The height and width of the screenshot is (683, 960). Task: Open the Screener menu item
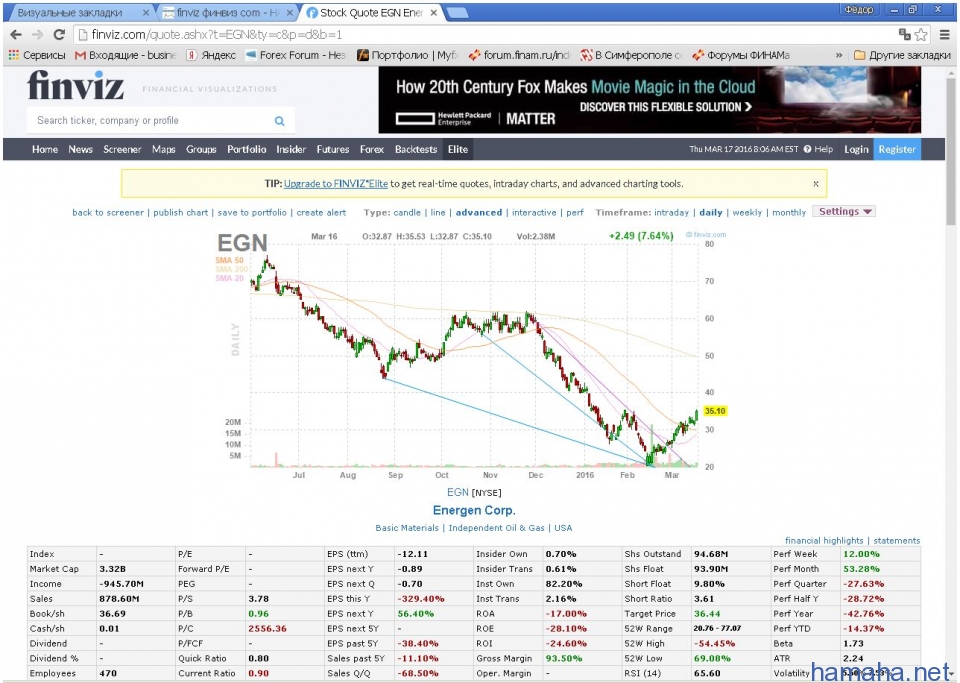coord(122,149)
